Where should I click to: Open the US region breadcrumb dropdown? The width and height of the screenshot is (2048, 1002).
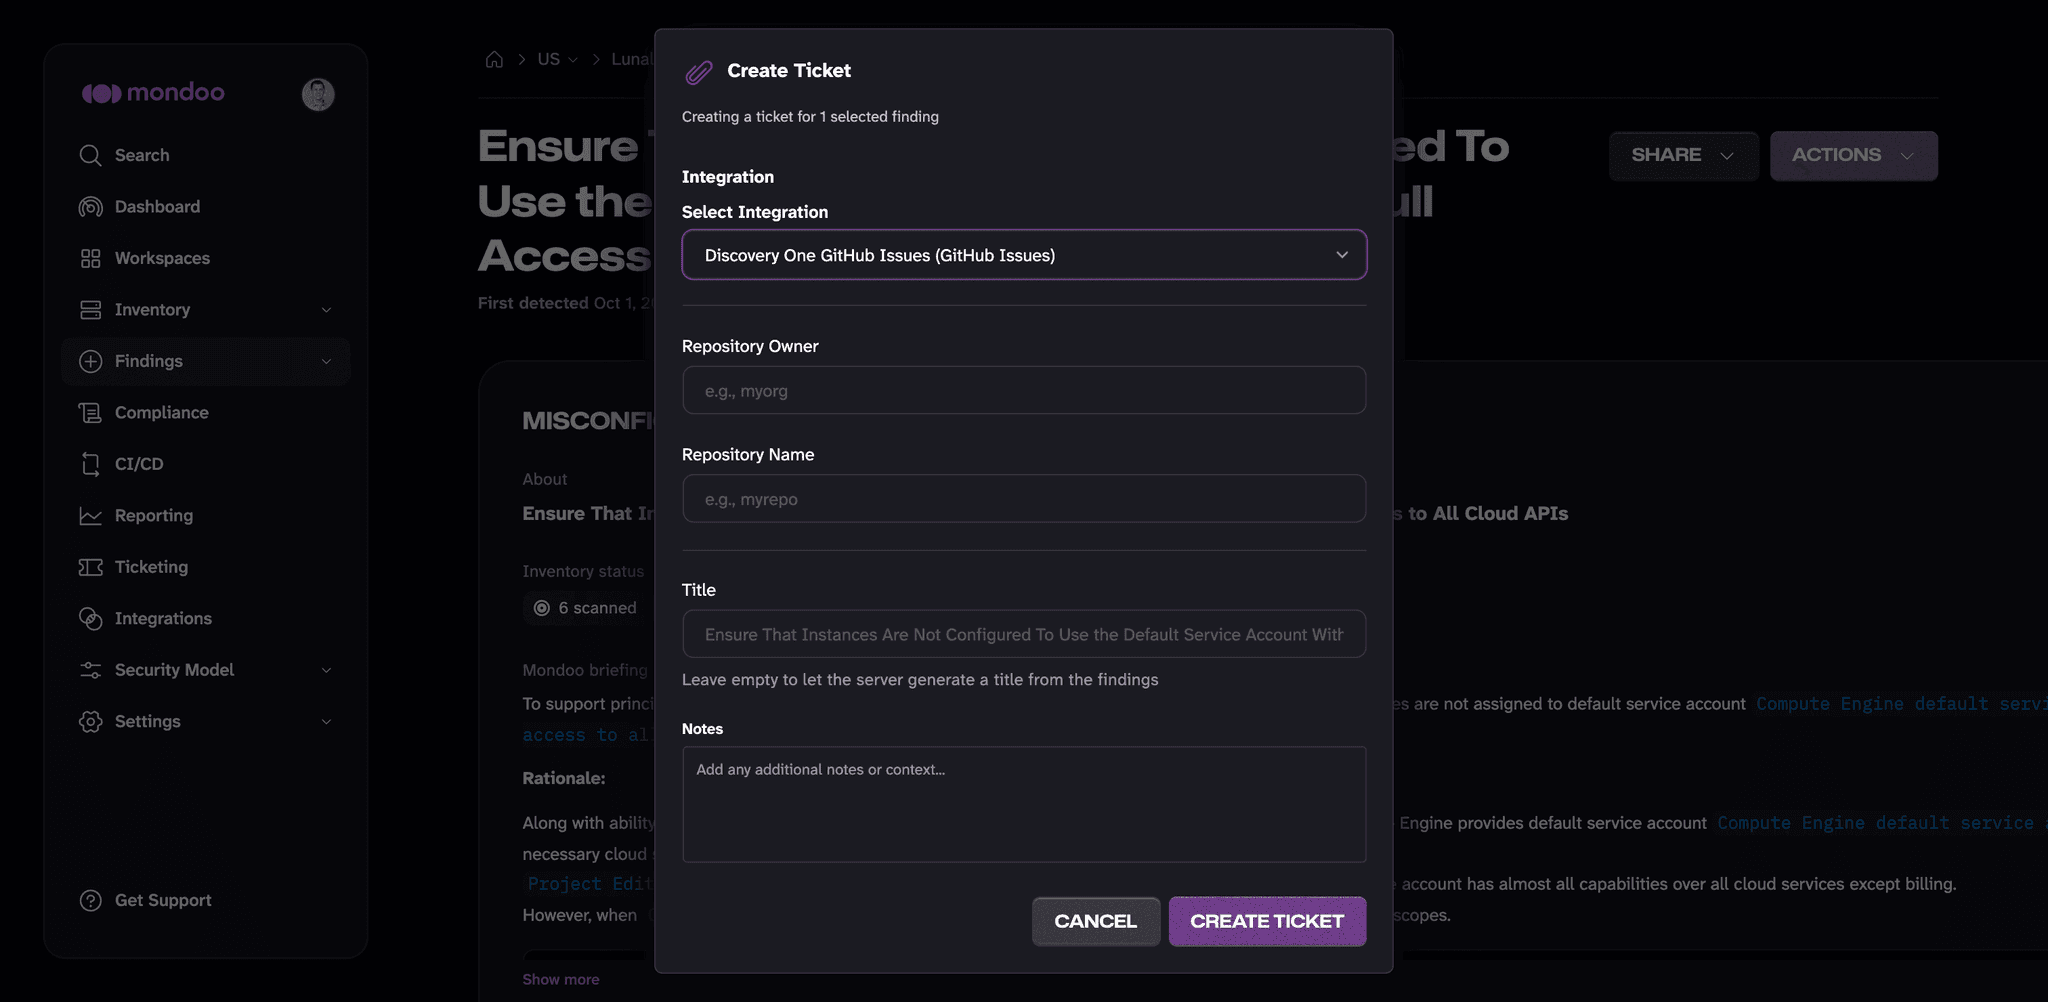click(x=557, y=59)
